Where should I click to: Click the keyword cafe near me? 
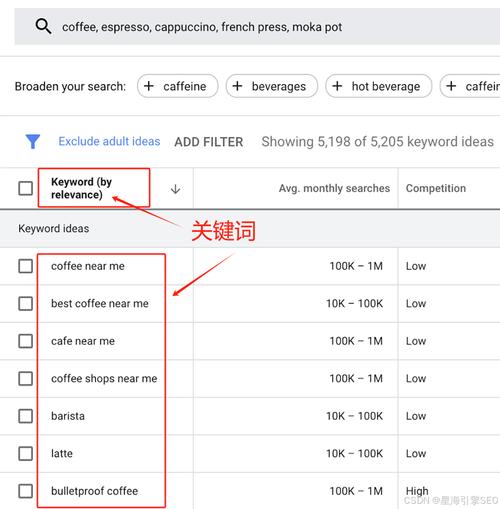point(83,341)
